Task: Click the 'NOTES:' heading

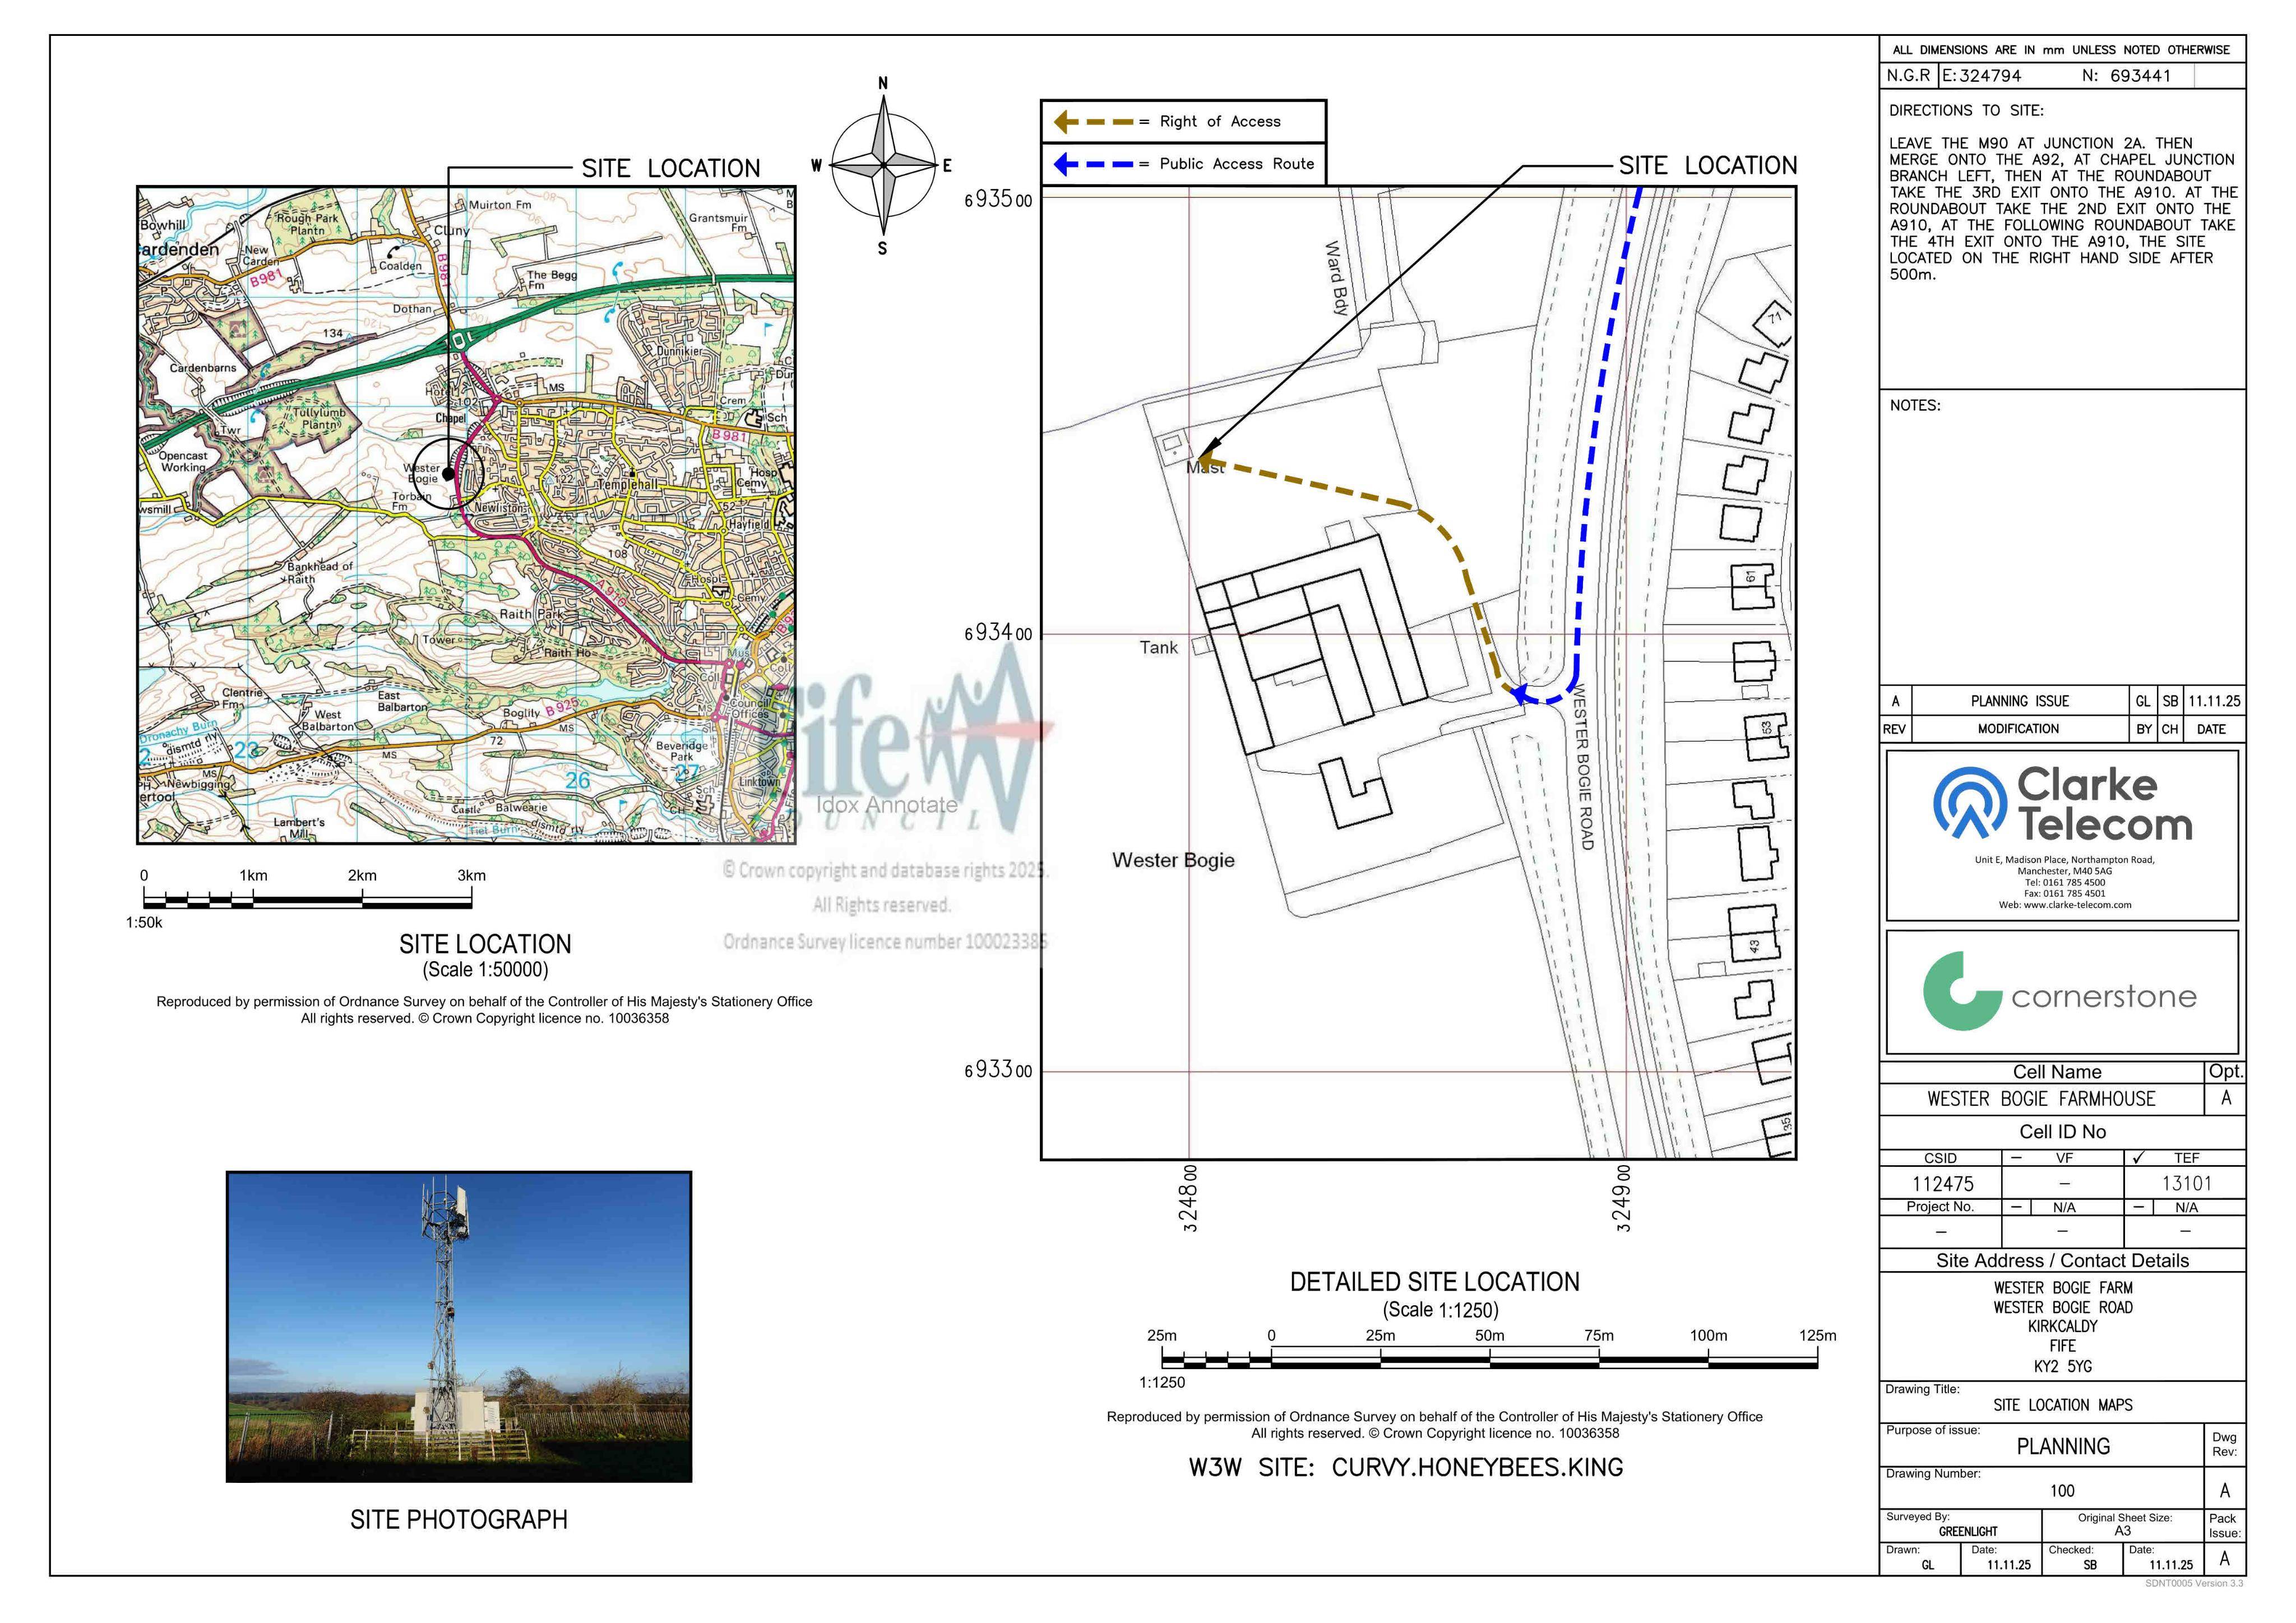Action: click(1915, 406)
